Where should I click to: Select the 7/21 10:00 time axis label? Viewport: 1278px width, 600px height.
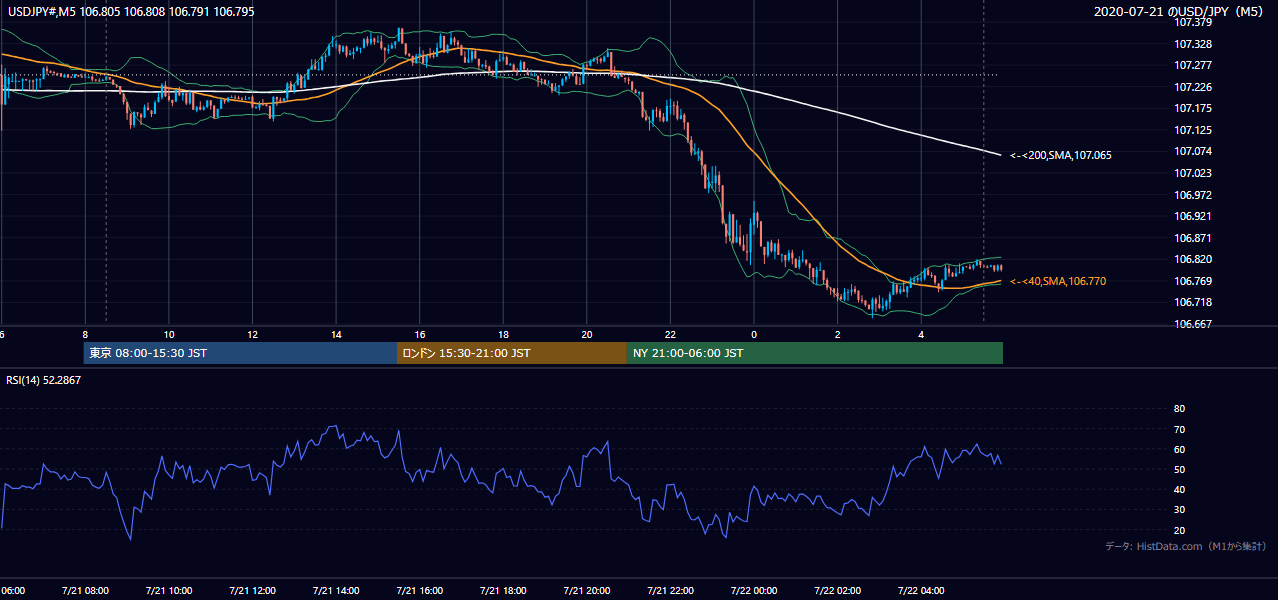point(169,590)
